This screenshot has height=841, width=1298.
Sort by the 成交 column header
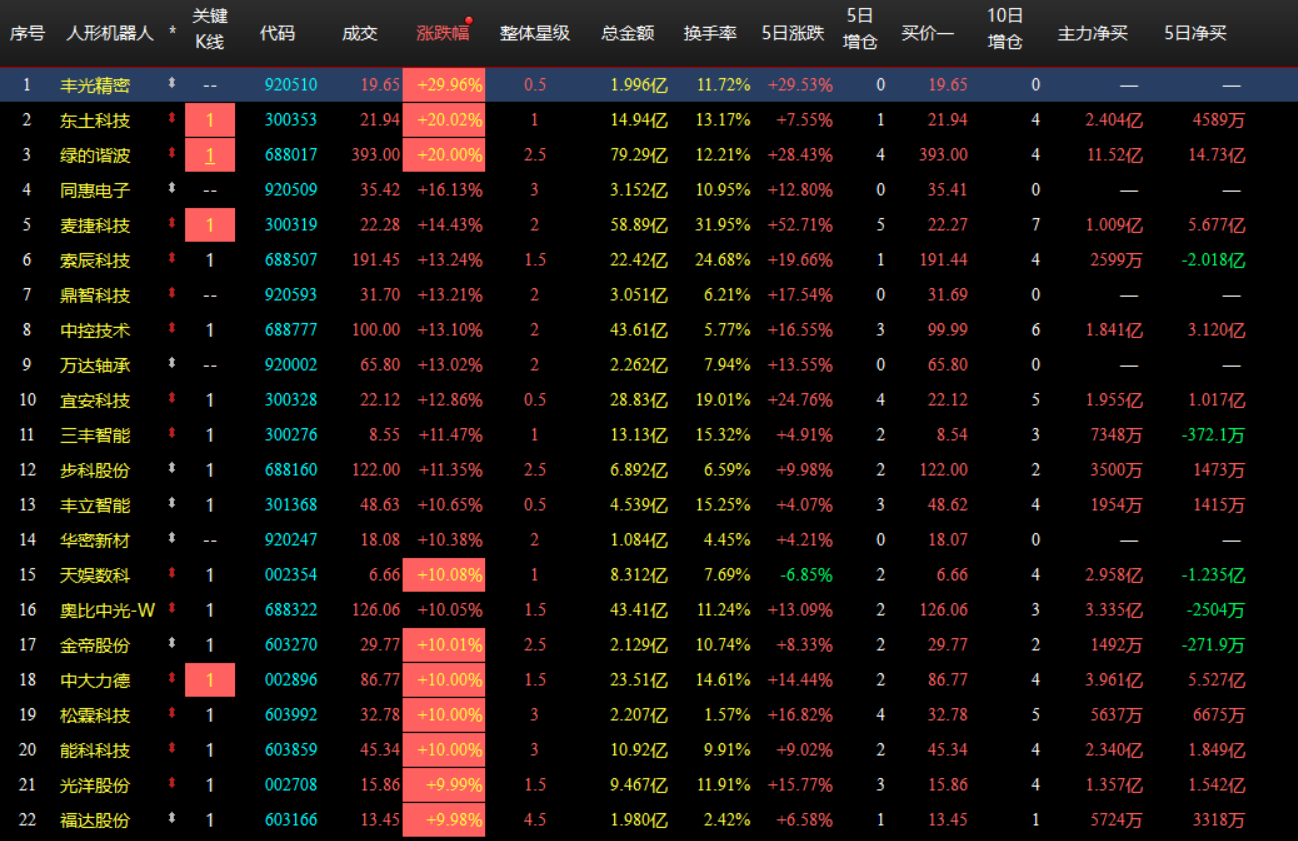coord(360,33)
